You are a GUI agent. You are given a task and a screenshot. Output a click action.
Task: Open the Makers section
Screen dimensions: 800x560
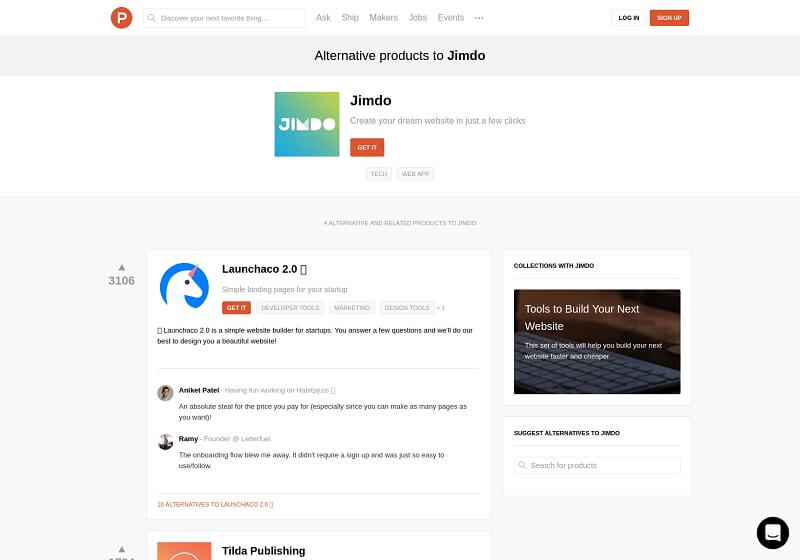point(383,17)
